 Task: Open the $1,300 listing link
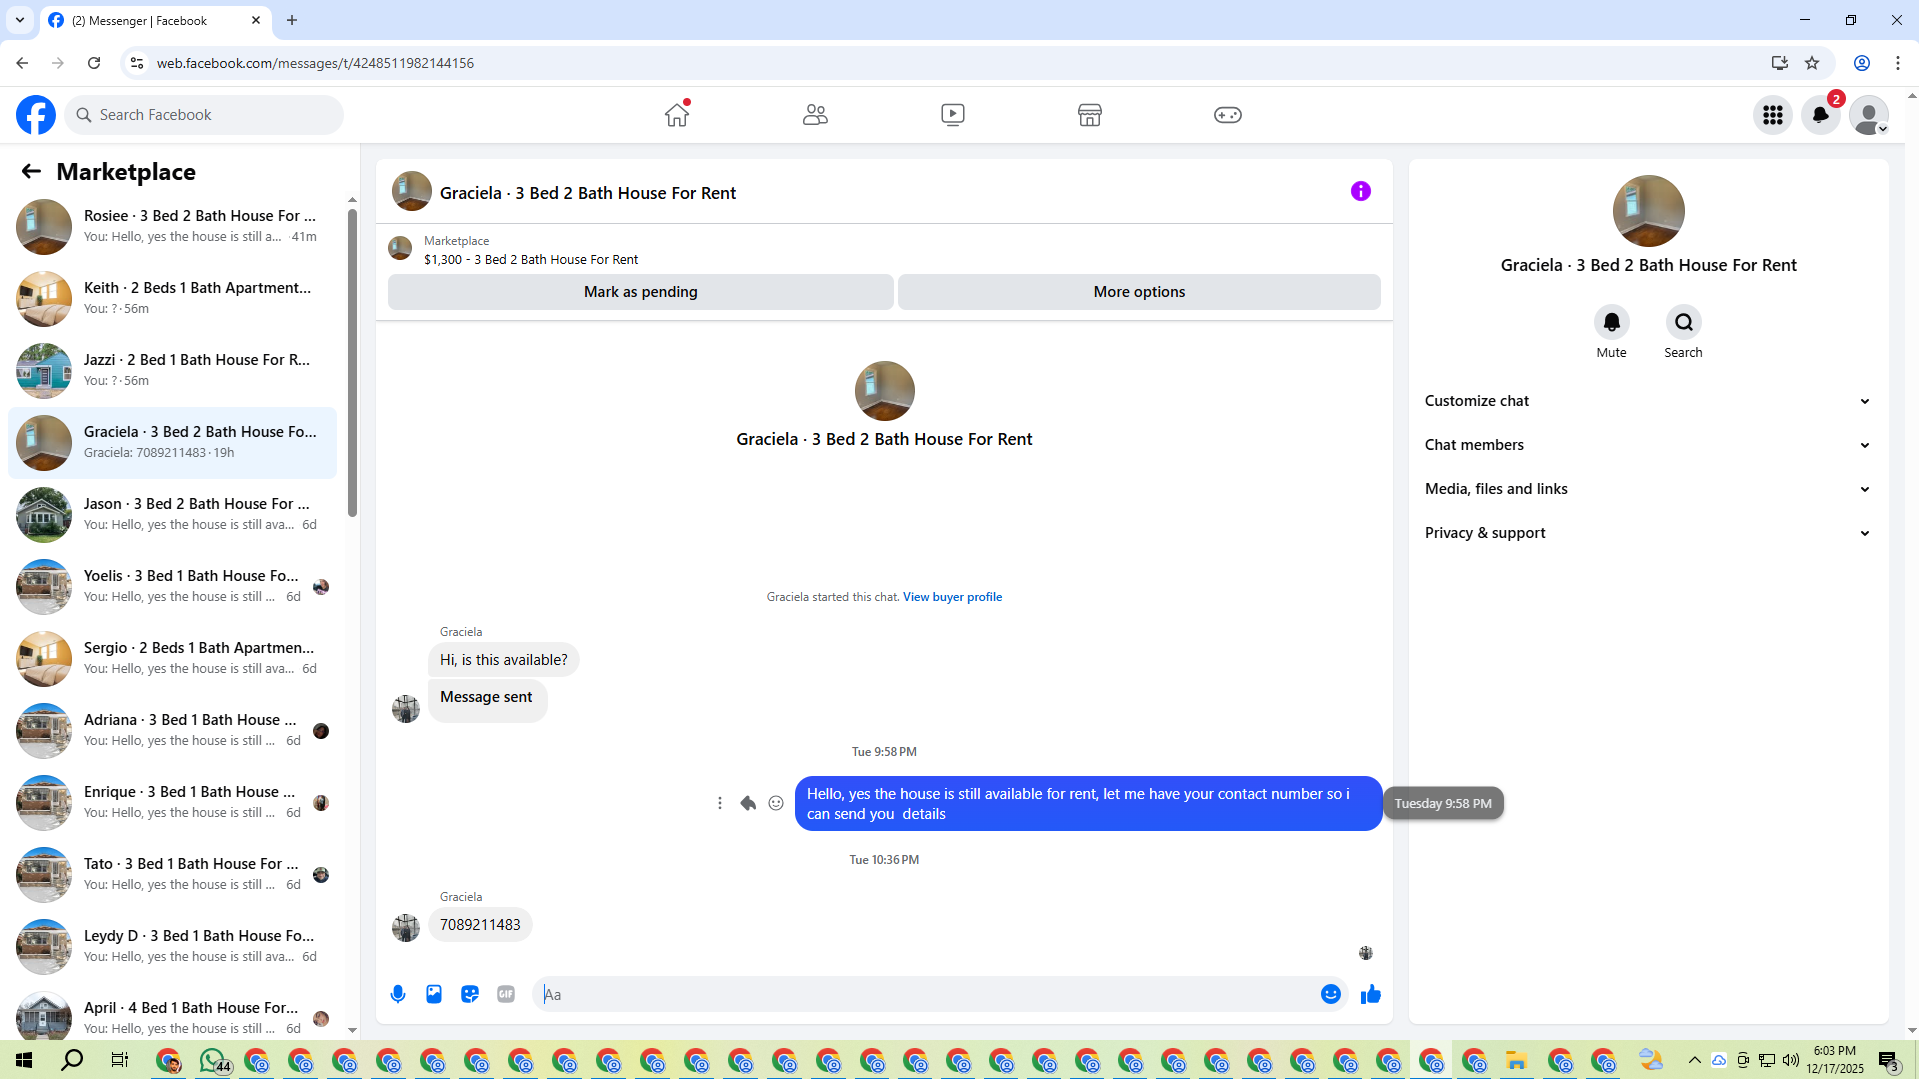click(530, 260)
